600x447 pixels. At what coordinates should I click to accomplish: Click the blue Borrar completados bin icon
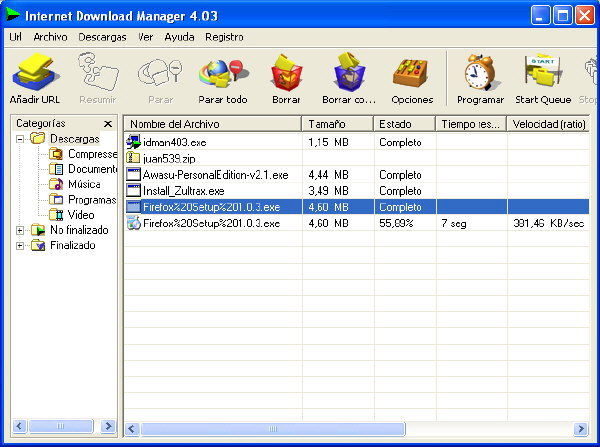pyautogui.click(x=349, y=72)
